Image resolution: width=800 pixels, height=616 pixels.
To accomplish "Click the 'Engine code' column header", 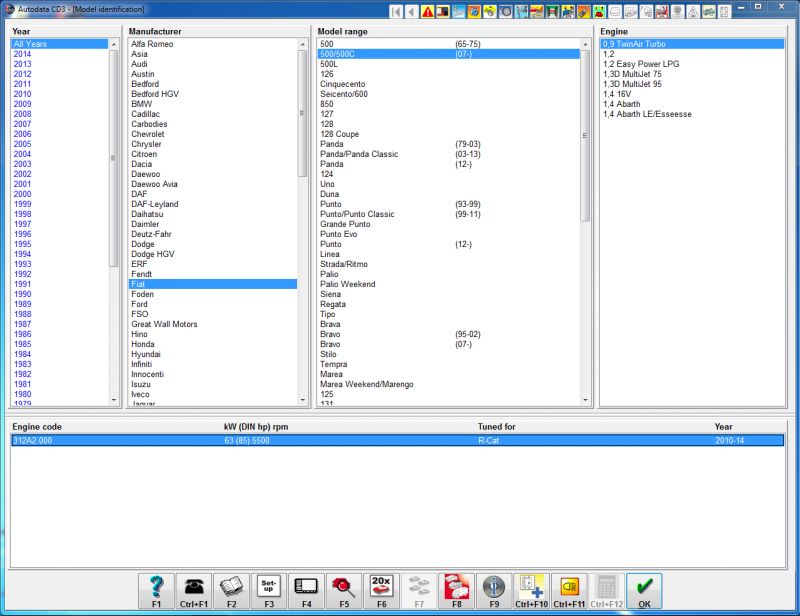I will tap(37, 427).
